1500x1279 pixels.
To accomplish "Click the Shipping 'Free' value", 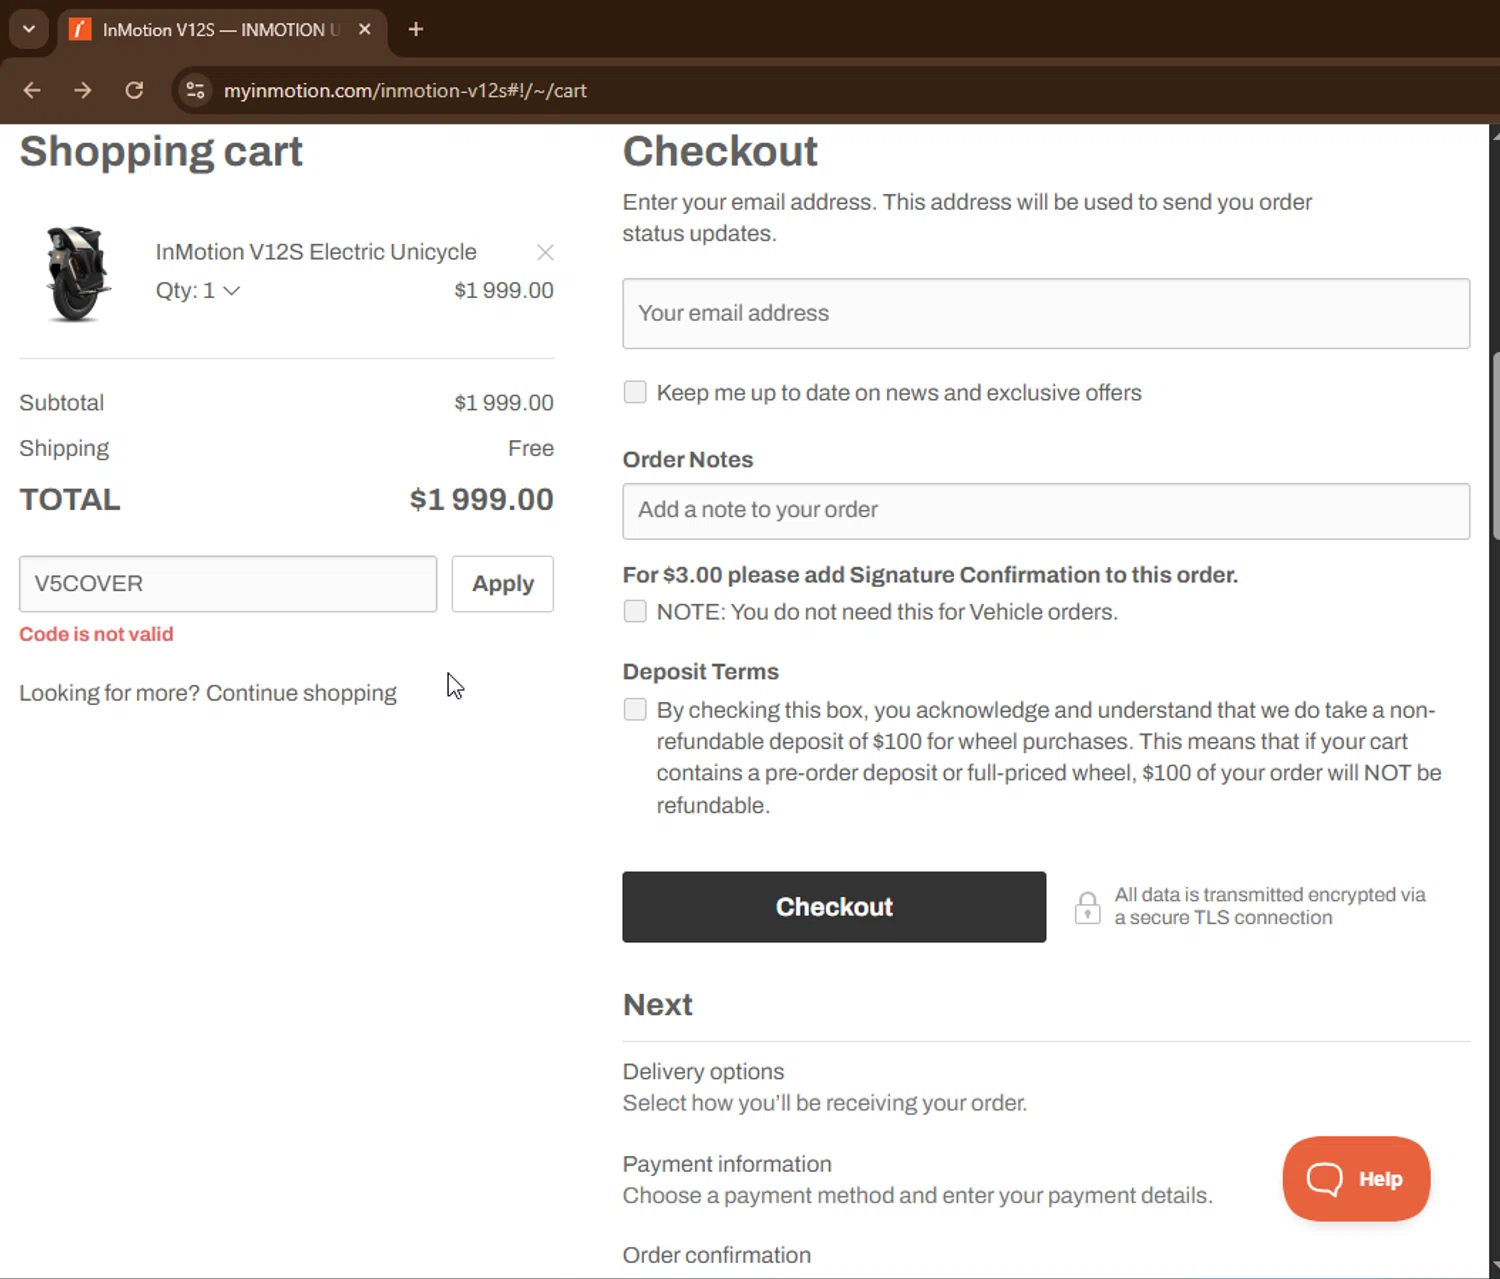I will [x=530, y=448].
